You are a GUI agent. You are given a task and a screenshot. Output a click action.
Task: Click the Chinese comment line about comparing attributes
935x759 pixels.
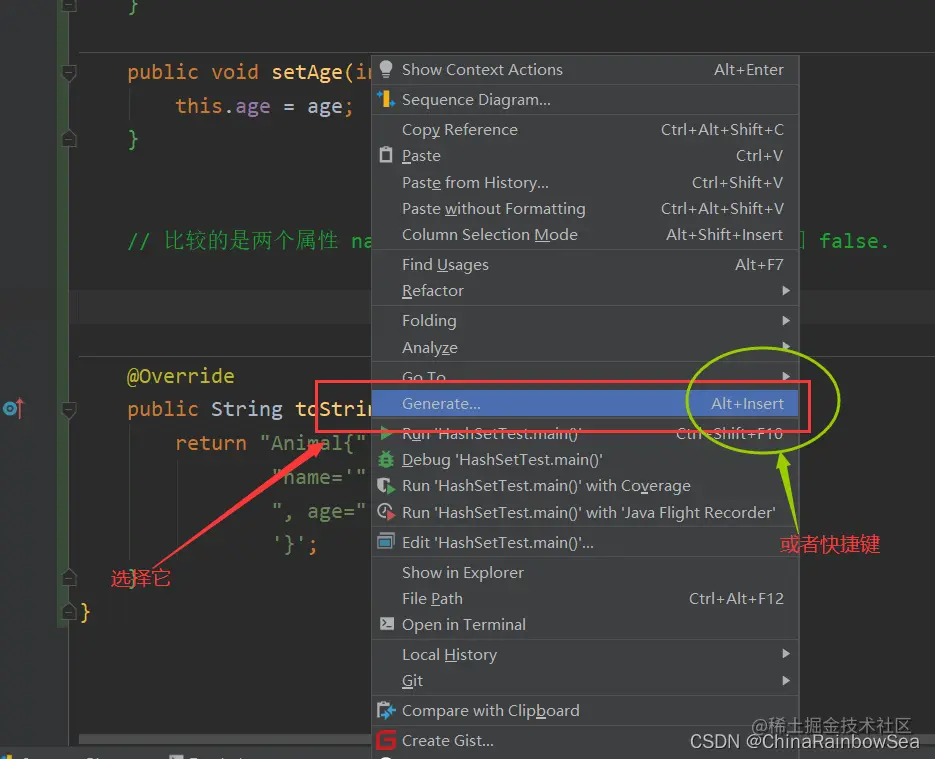[x=249, y=241]
